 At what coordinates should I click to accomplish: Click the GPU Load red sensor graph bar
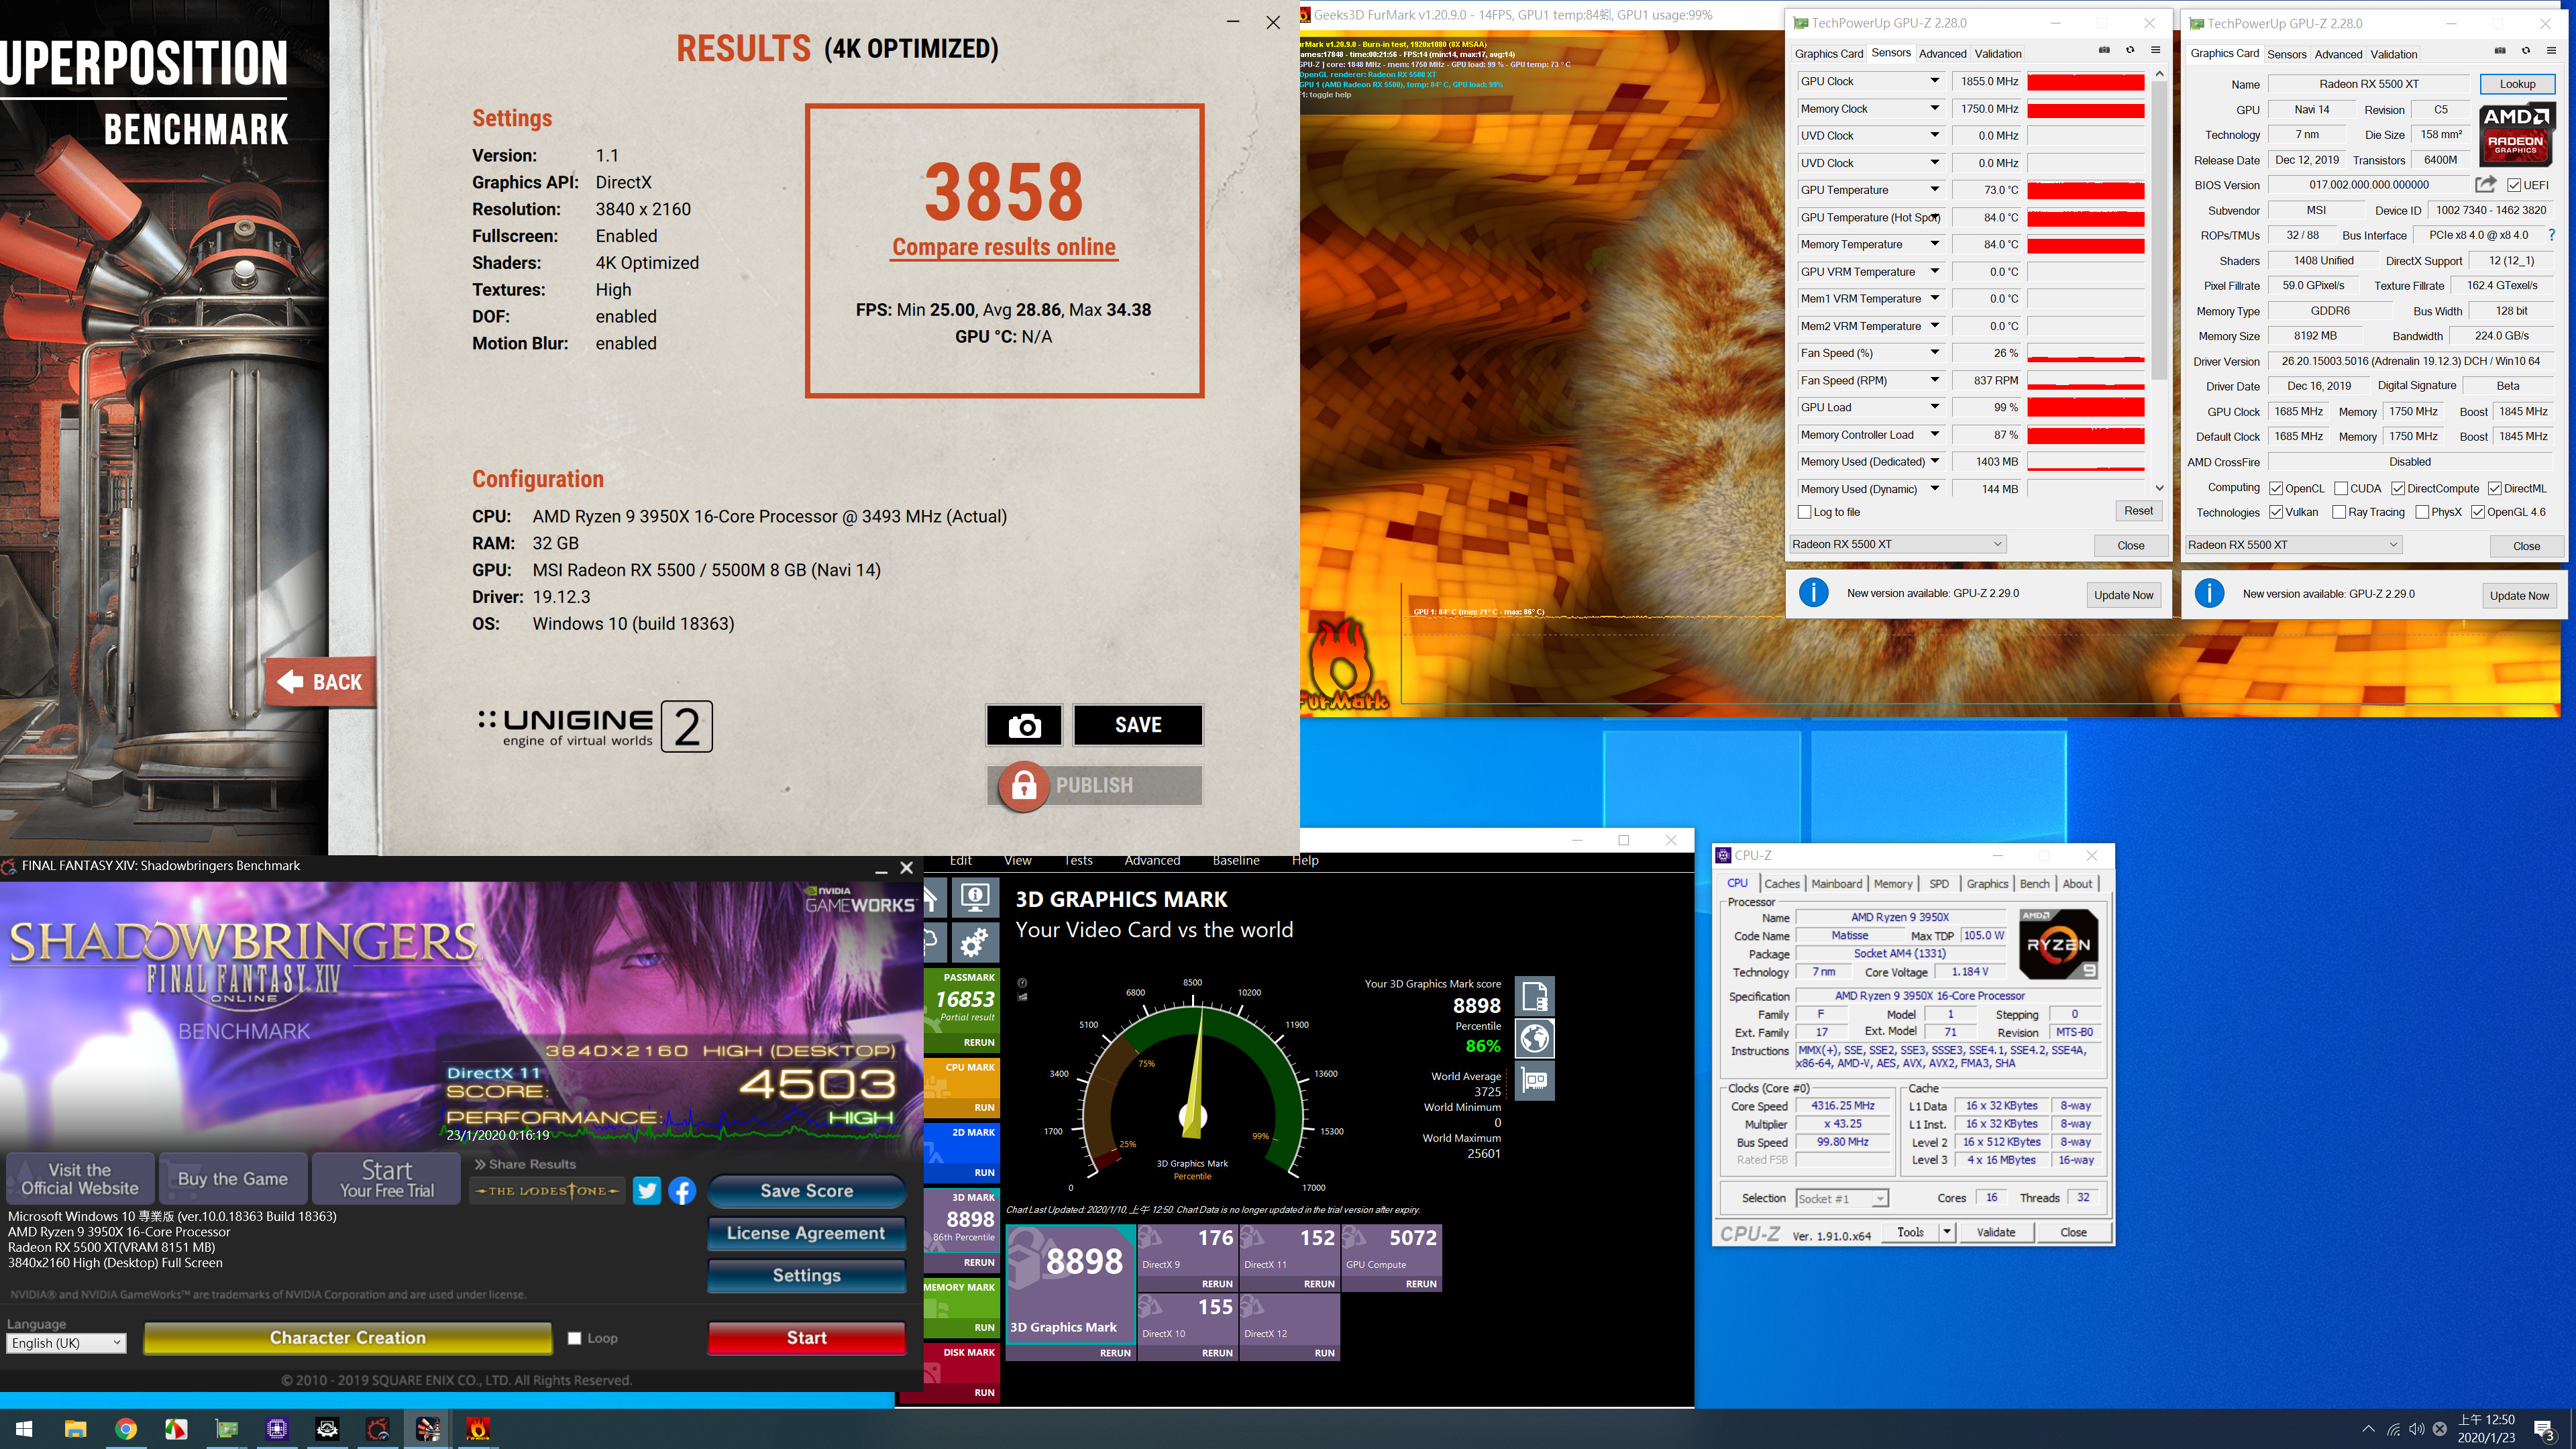(2085, 407)
